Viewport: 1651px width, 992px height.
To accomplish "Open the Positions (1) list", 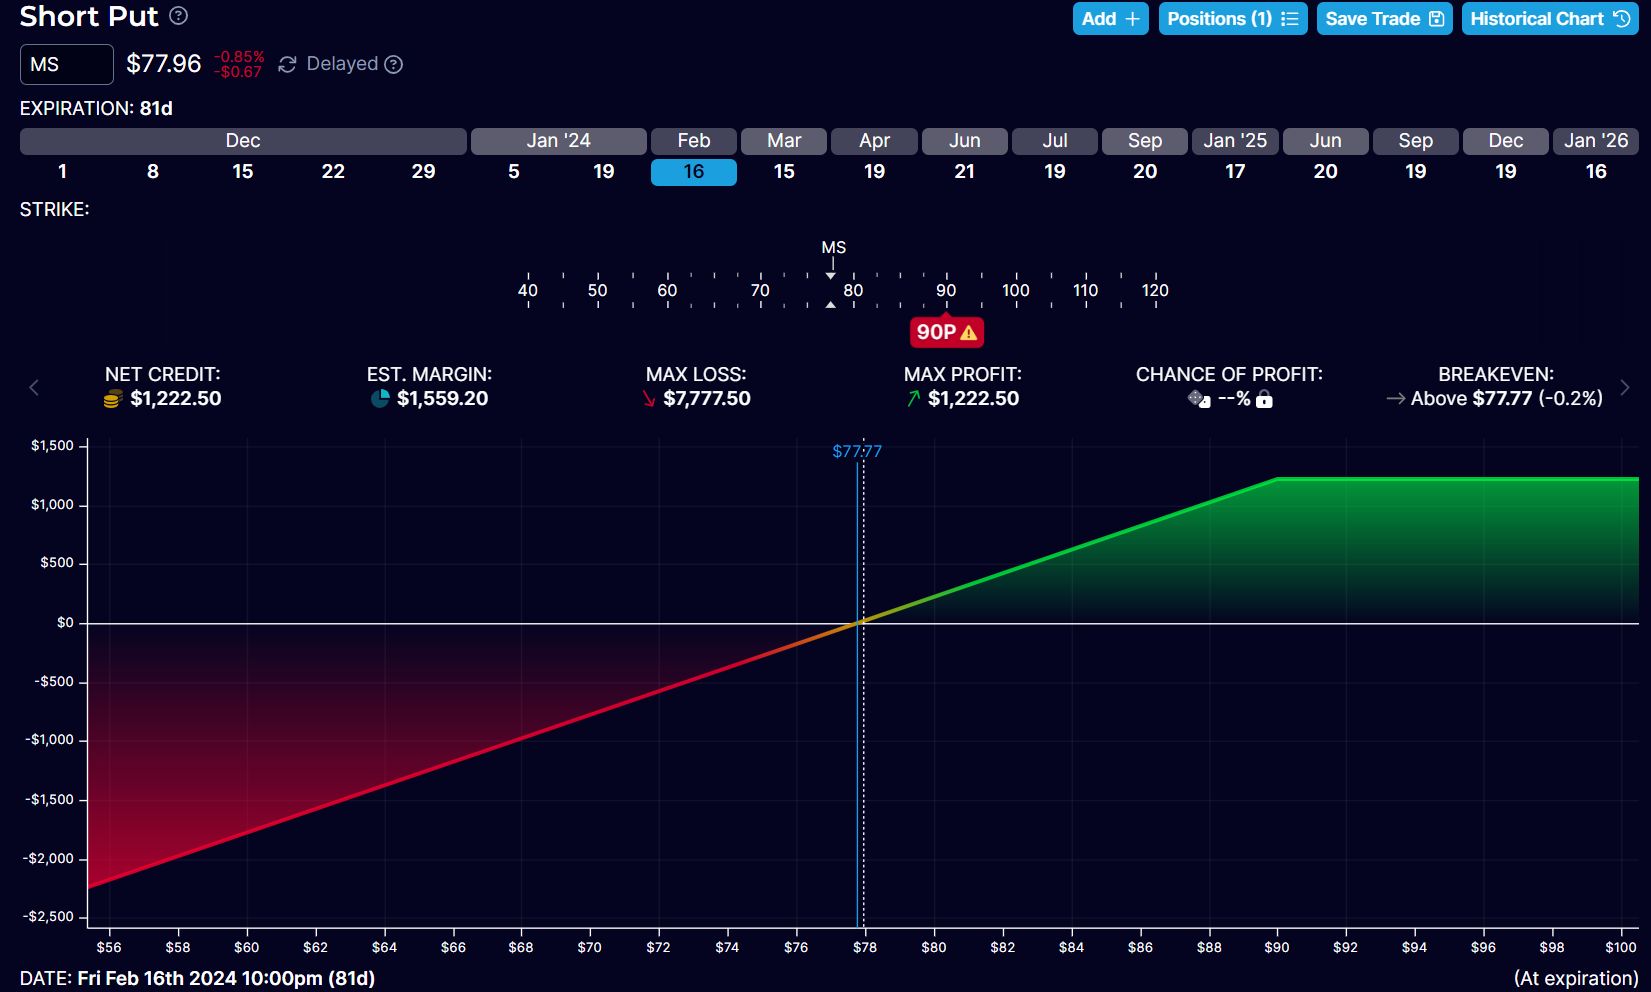I will pos(1233,19).
